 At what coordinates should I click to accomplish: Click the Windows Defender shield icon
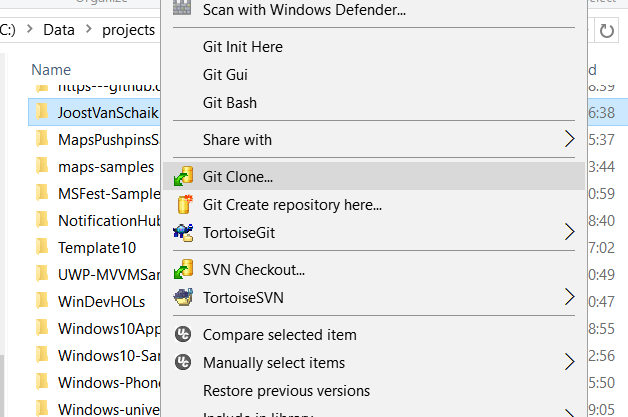coord(183,10)
